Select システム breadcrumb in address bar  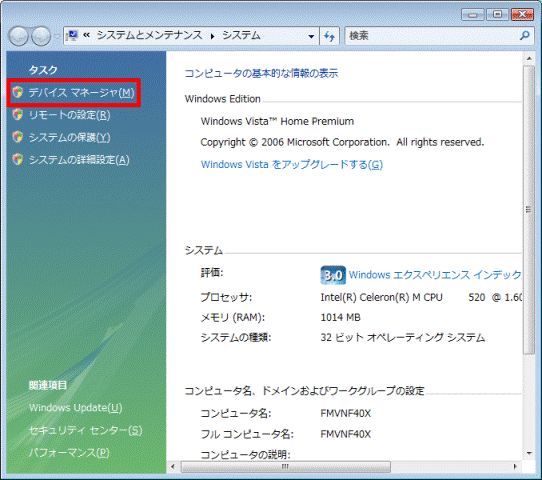(x=241, y=35)
